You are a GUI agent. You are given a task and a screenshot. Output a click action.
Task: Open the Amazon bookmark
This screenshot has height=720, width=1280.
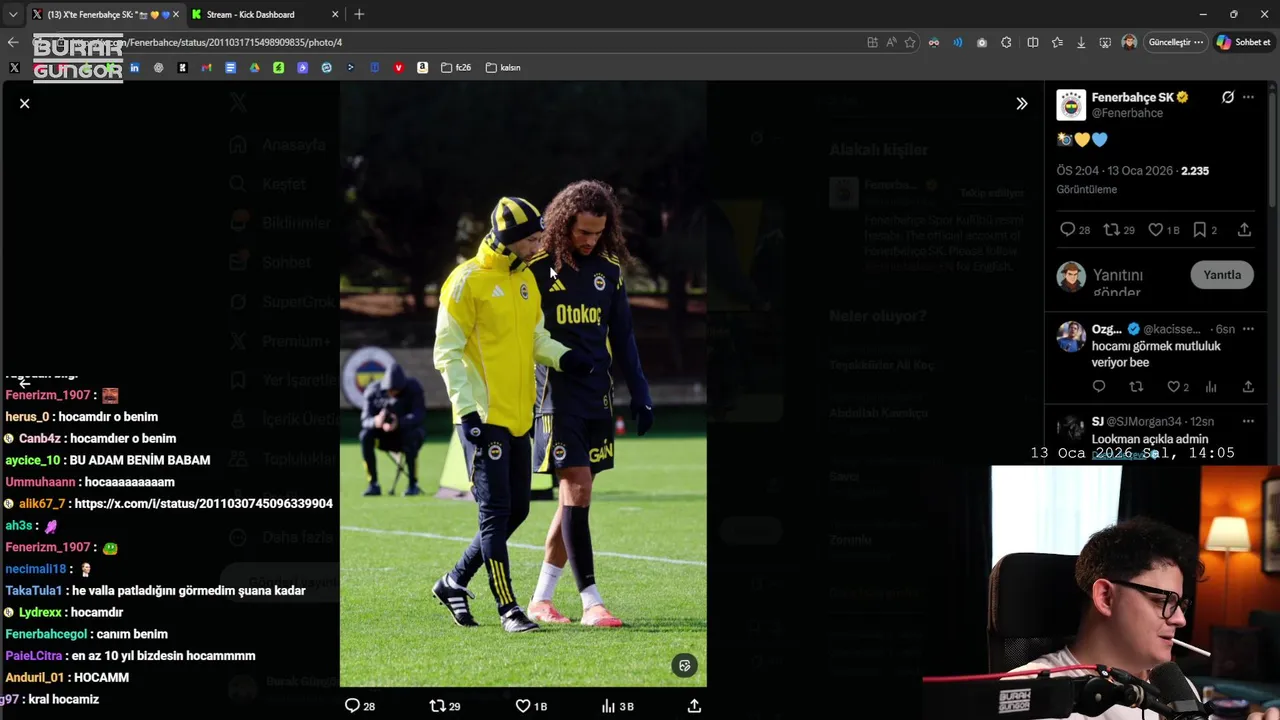[423, 68]
